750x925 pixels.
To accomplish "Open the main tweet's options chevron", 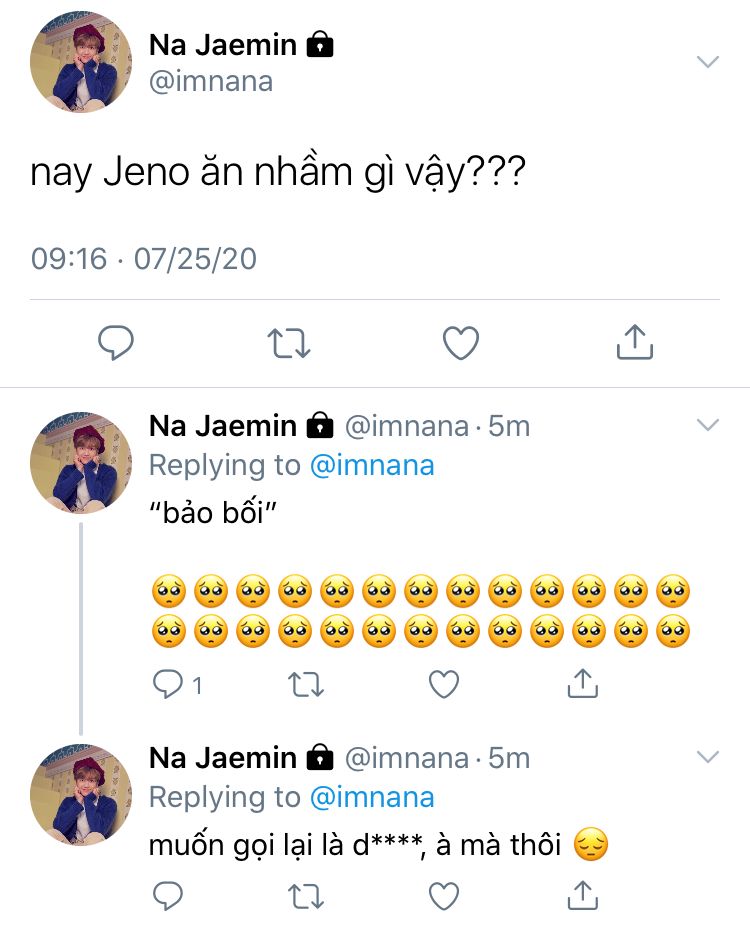I will [708, 62].
